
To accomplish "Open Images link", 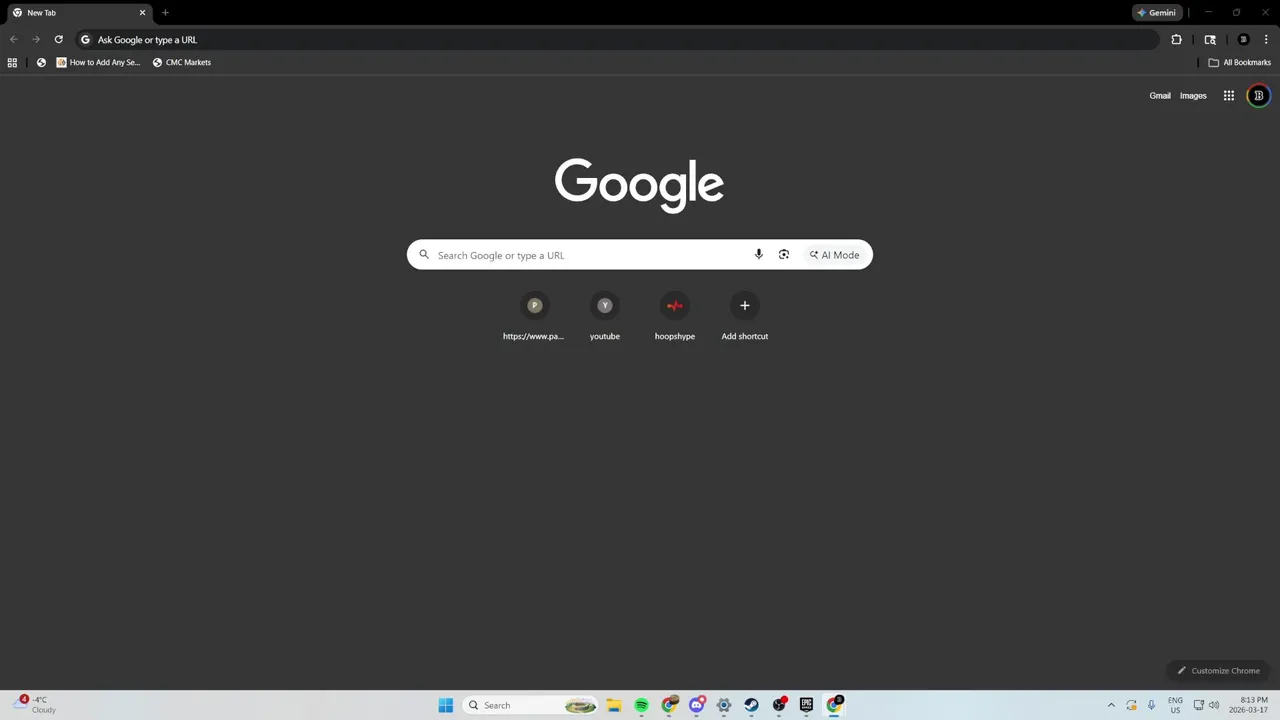I will pos(1193,96).
